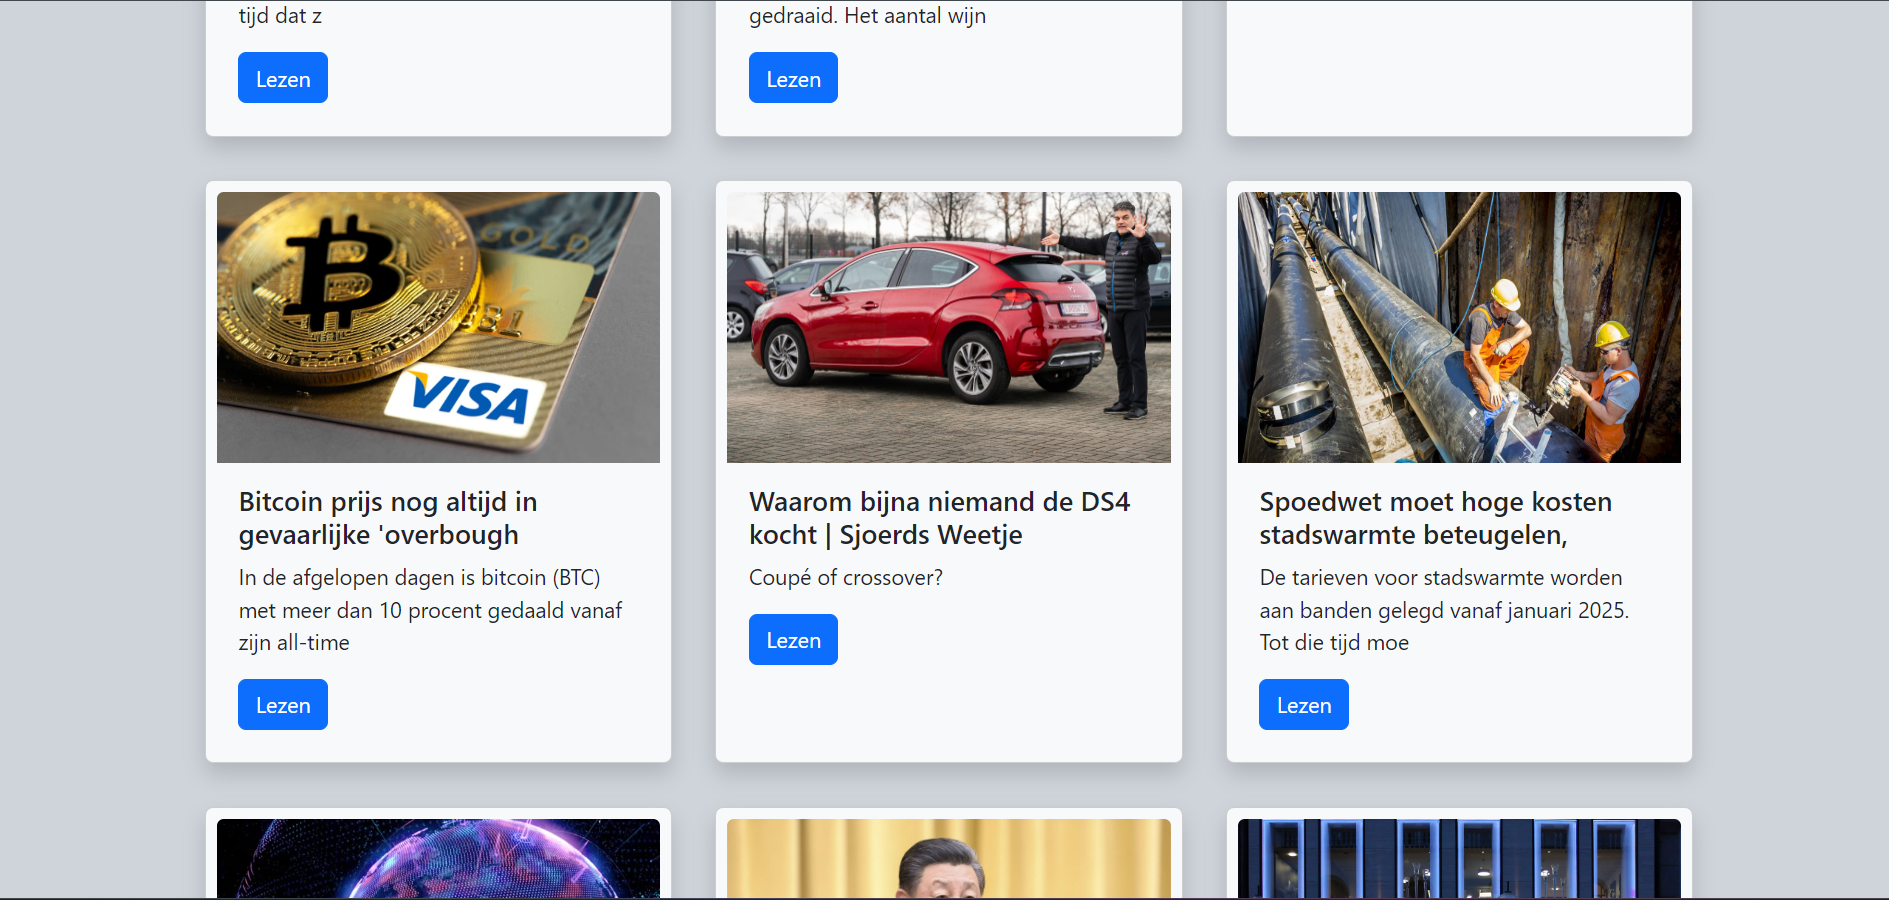
Task: Click the red DS4 car photo
Action: click(x=949, y=327)
